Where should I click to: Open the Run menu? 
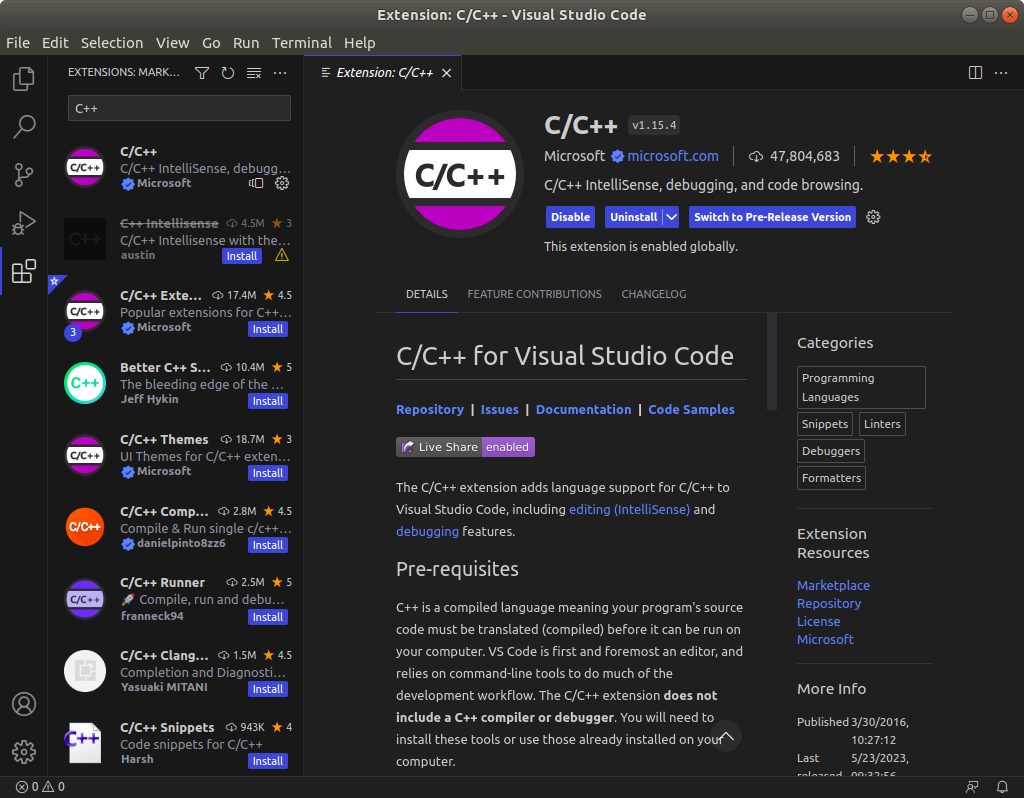[x=246, y=42]
